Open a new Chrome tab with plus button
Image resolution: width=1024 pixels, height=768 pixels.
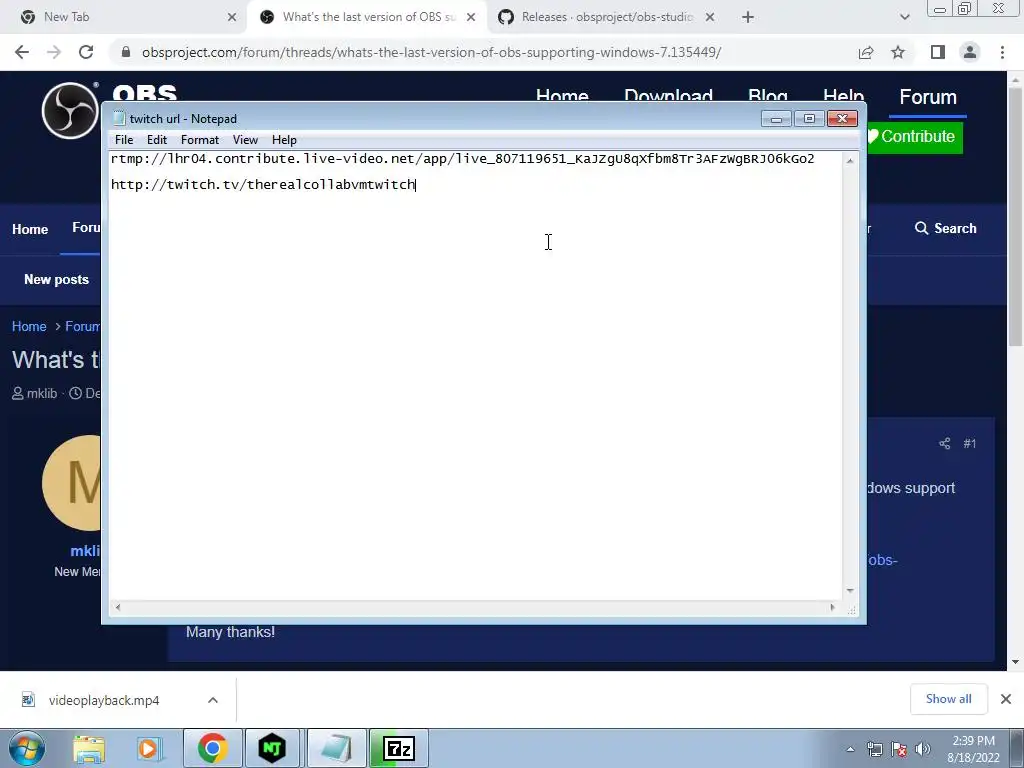point(748,17)
